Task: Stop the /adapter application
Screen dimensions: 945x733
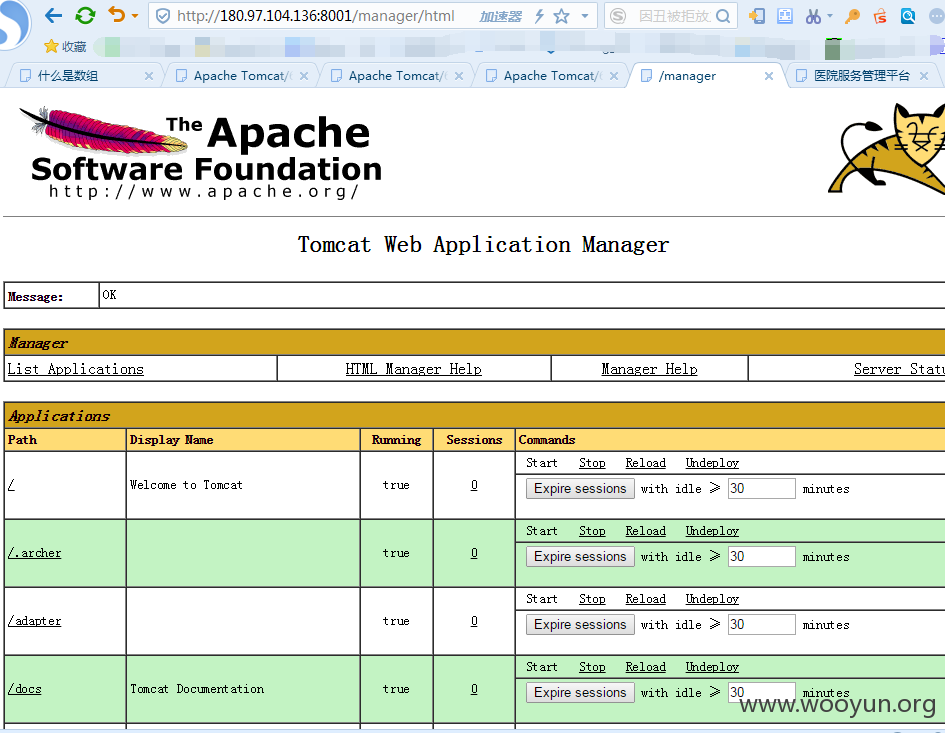Action: (592, 599)
